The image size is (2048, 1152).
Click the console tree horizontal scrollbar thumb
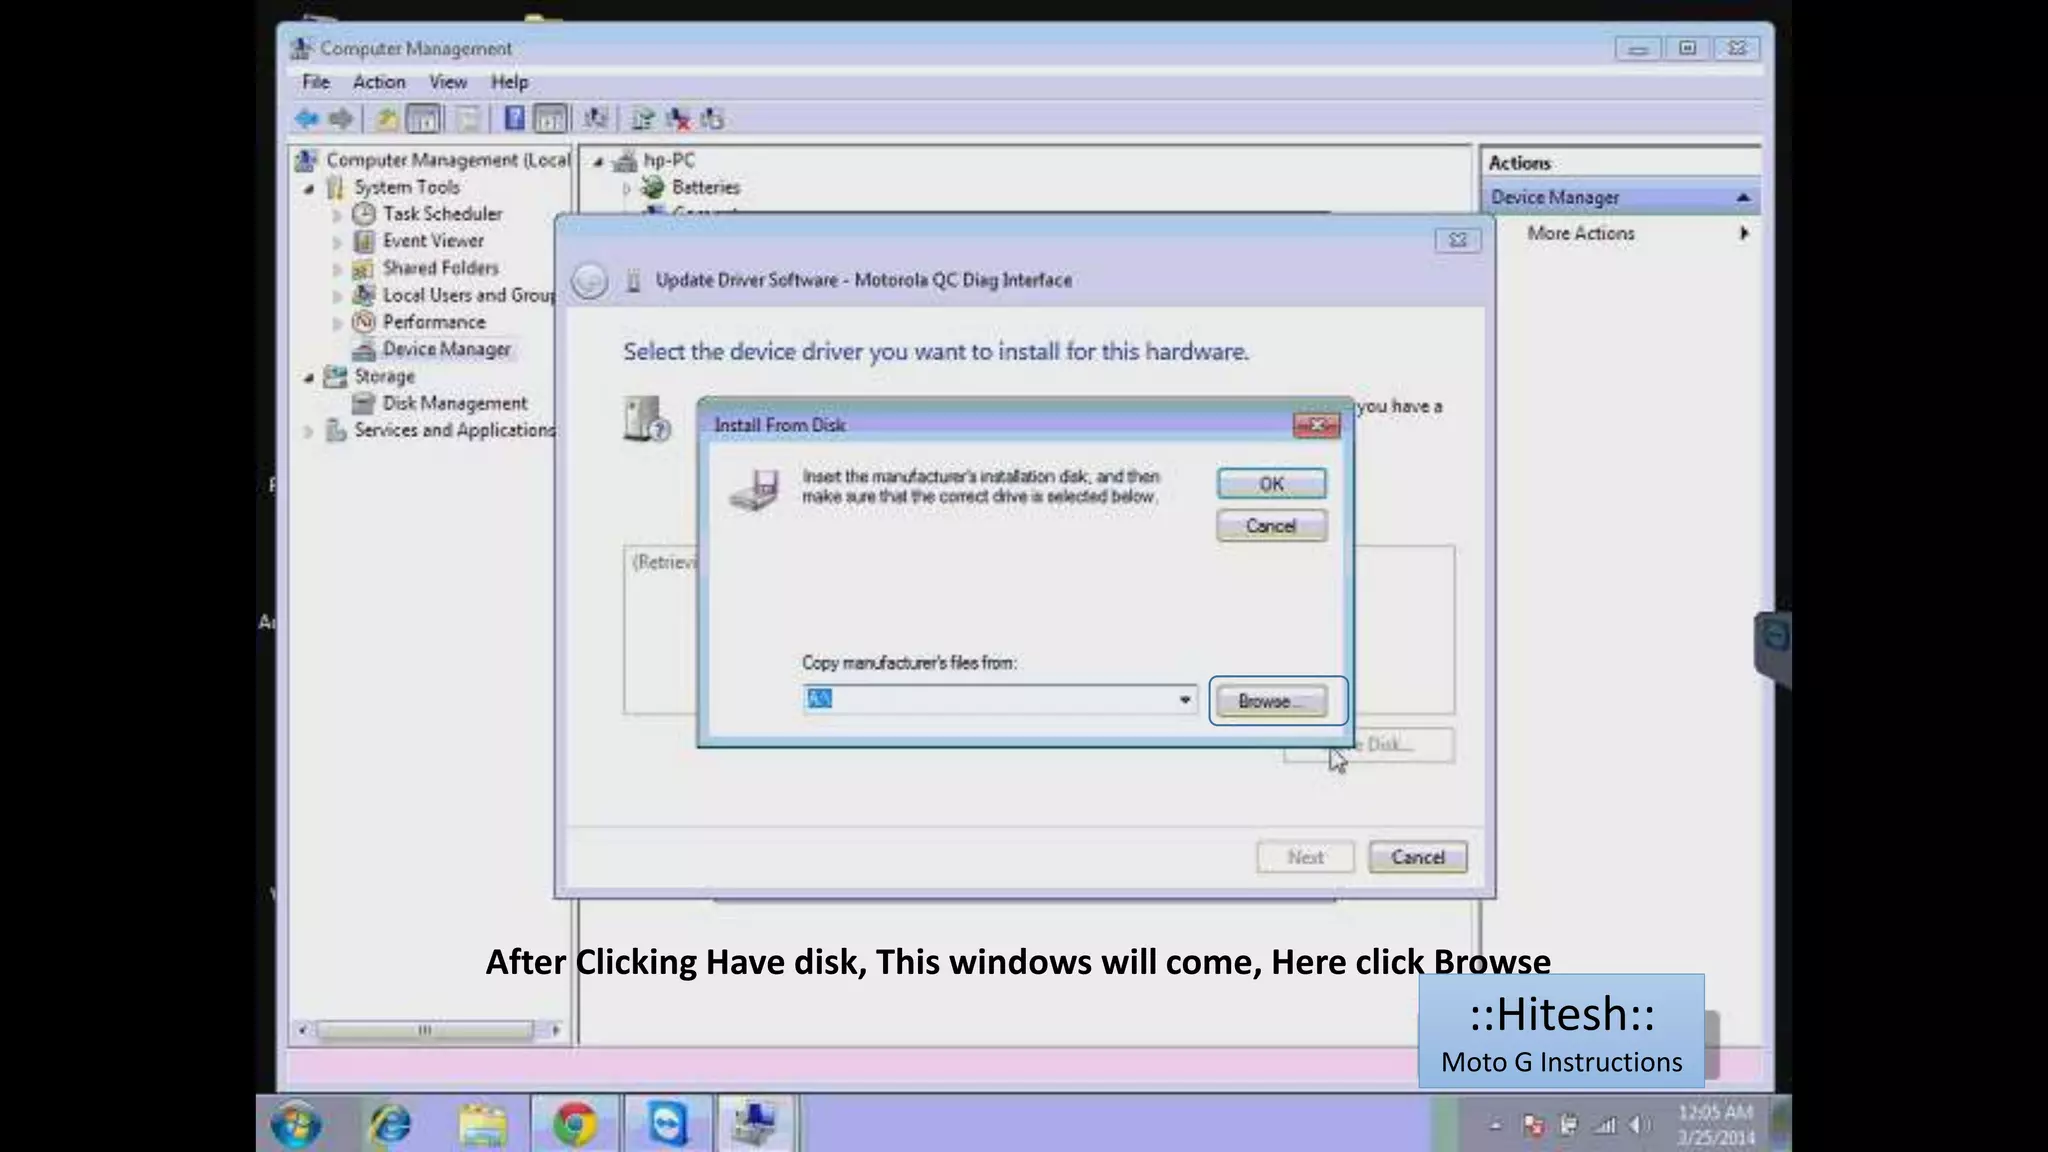pos(424,1030)
